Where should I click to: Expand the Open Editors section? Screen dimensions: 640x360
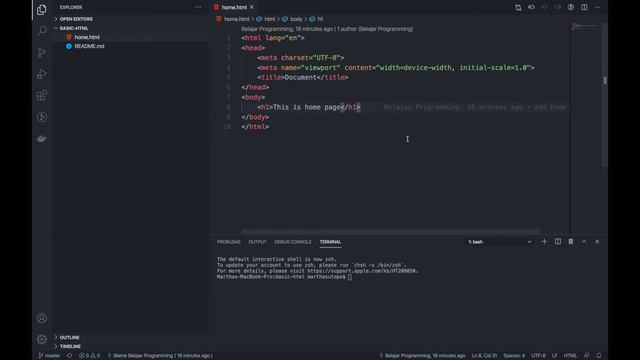[x=76, y=19]
